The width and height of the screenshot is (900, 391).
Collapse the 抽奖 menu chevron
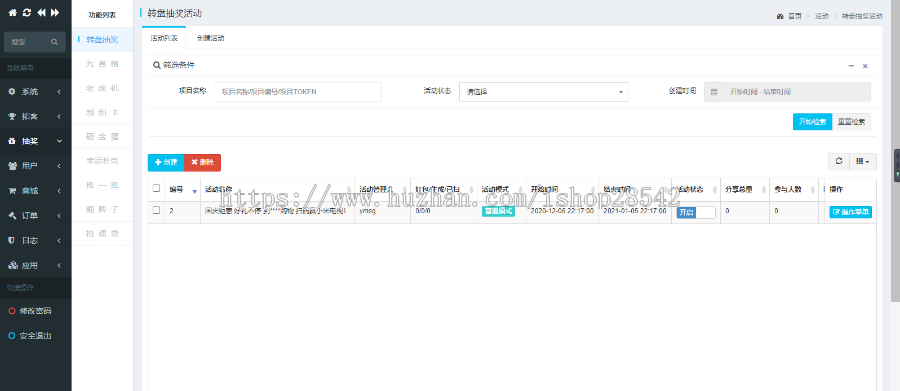pyautogui.click(x=59, y=141)
